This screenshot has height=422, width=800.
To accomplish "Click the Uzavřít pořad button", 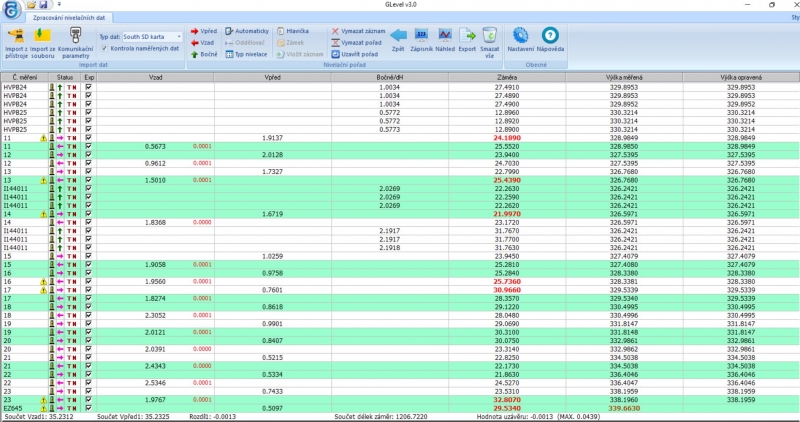I will tap(355, 53).
